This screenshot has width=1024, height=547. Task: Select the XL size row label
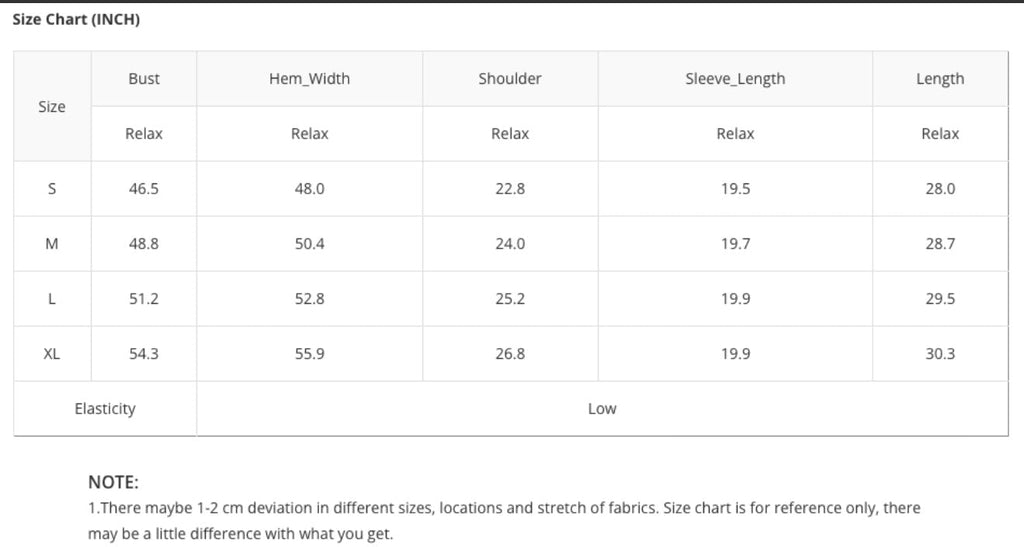click(x=52, y=354)
